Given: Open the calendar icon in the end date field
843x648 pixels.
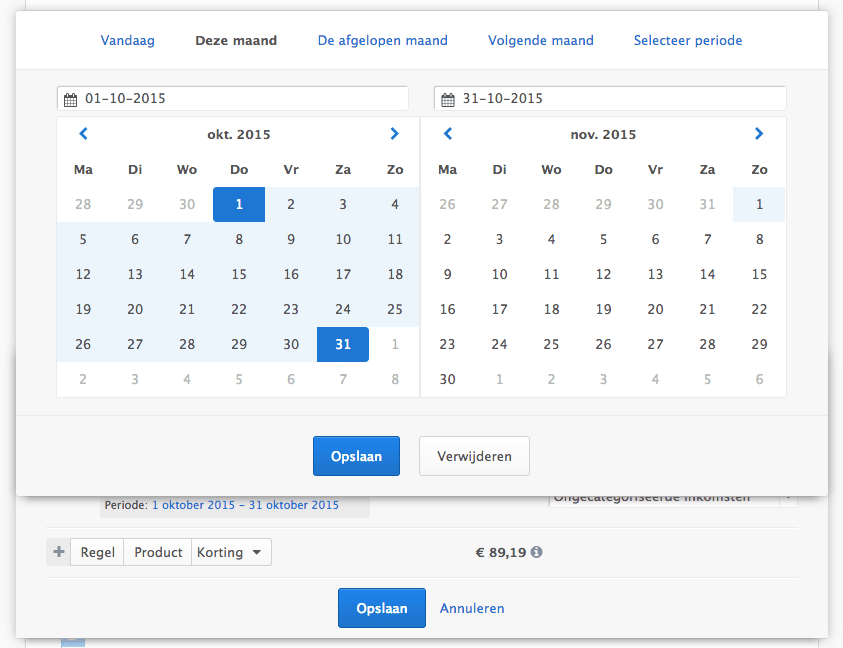Looking at the screenshot, I should [x=446, y=98].
